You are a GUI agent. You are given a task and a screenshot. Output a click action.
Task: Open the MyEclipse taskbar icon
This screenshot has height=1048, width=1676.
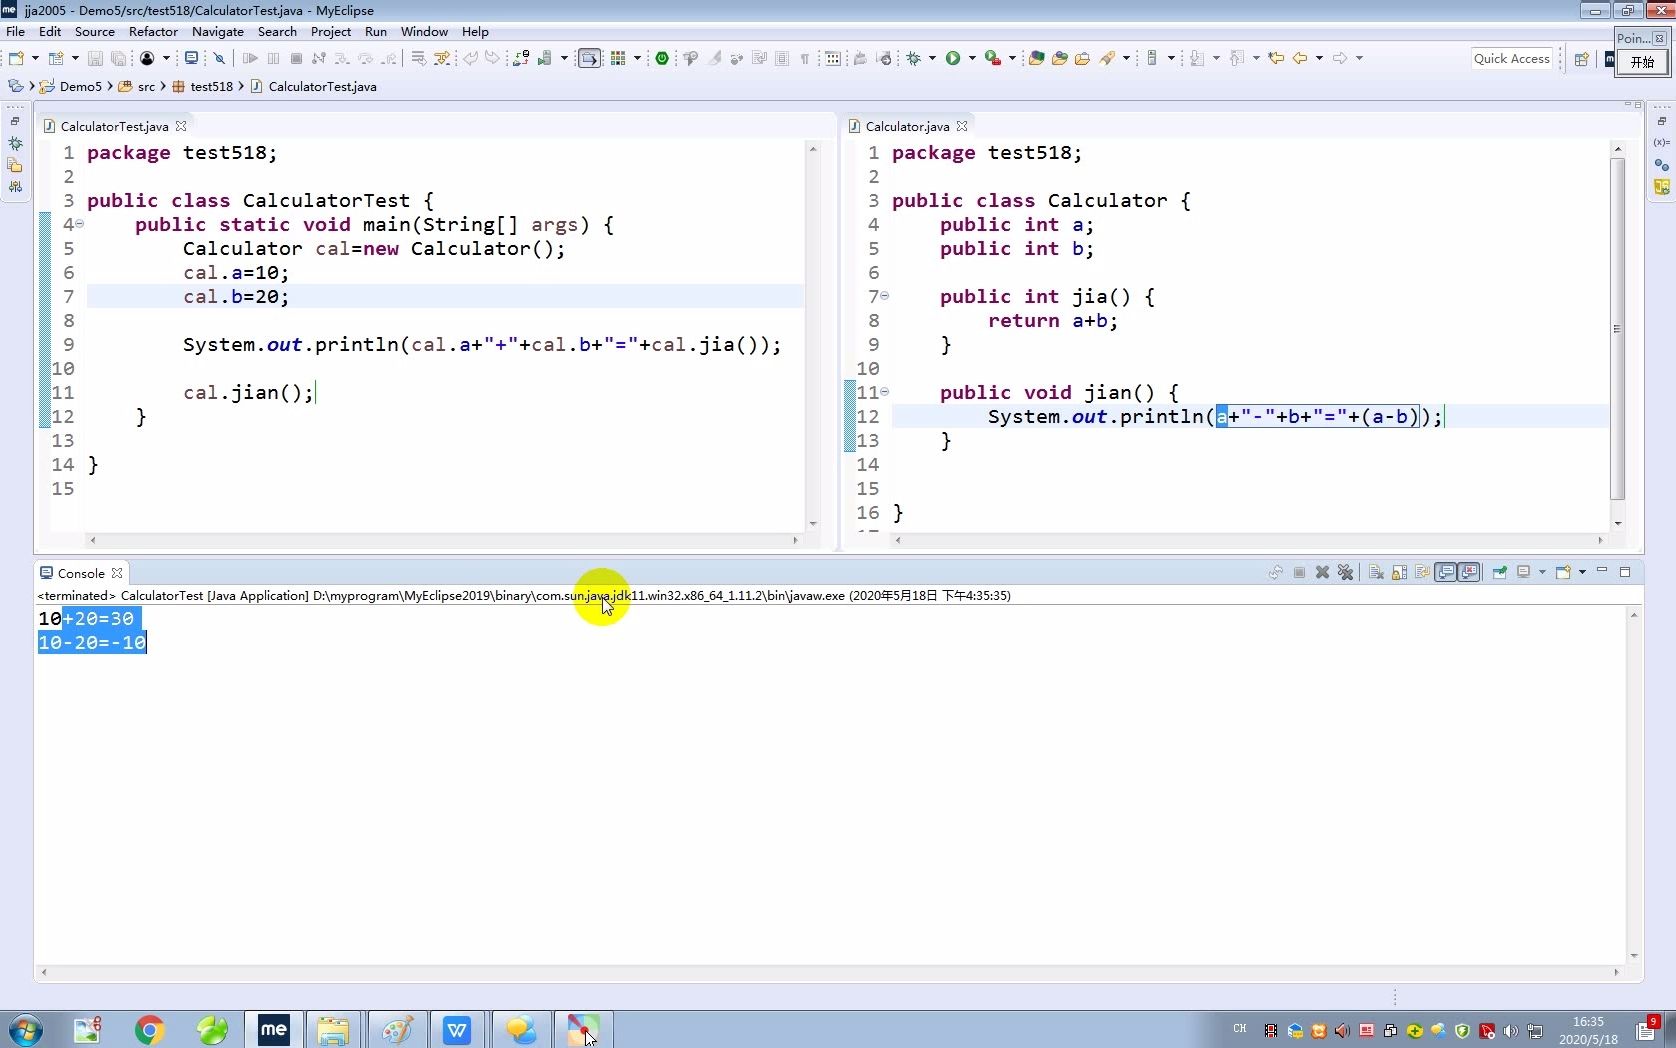coord(273,1029)
